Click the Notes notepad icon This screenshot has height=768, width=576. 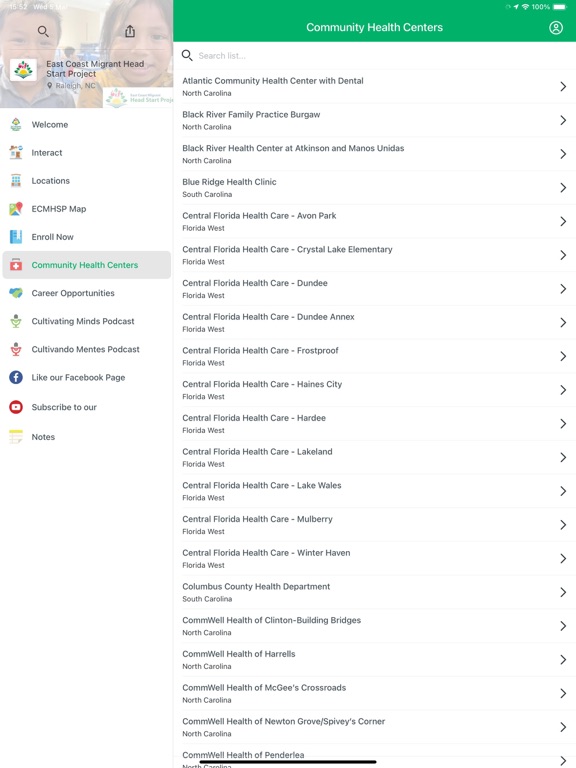coord(16,436)
